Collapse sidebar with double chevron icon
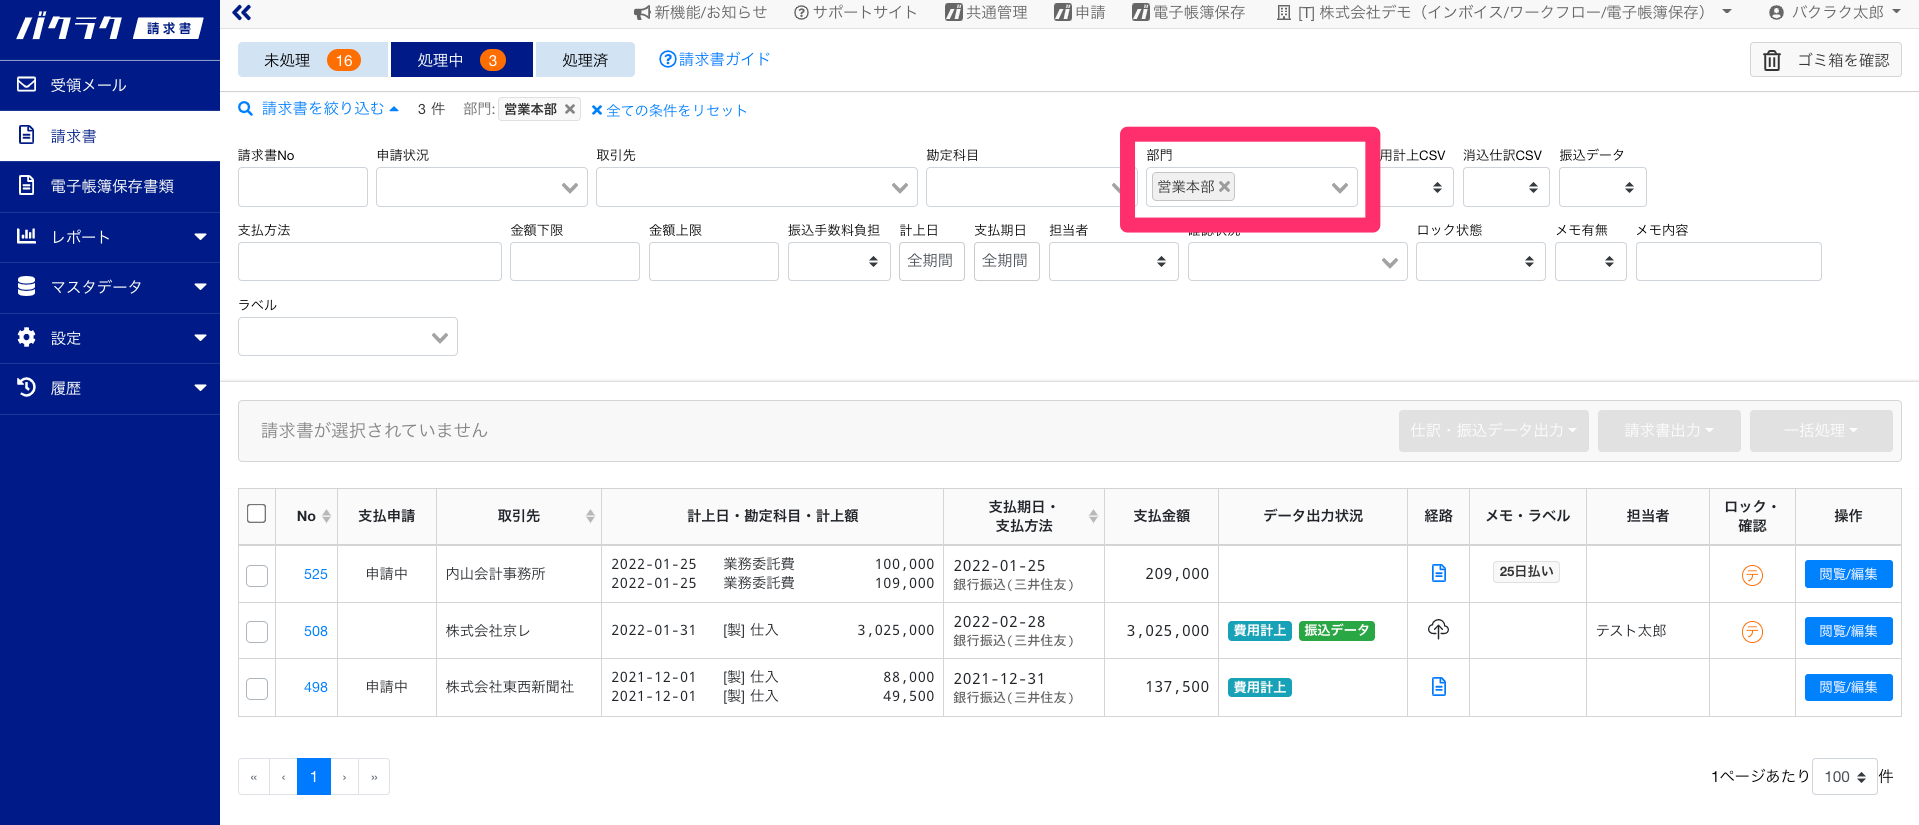 coord(241,13)
